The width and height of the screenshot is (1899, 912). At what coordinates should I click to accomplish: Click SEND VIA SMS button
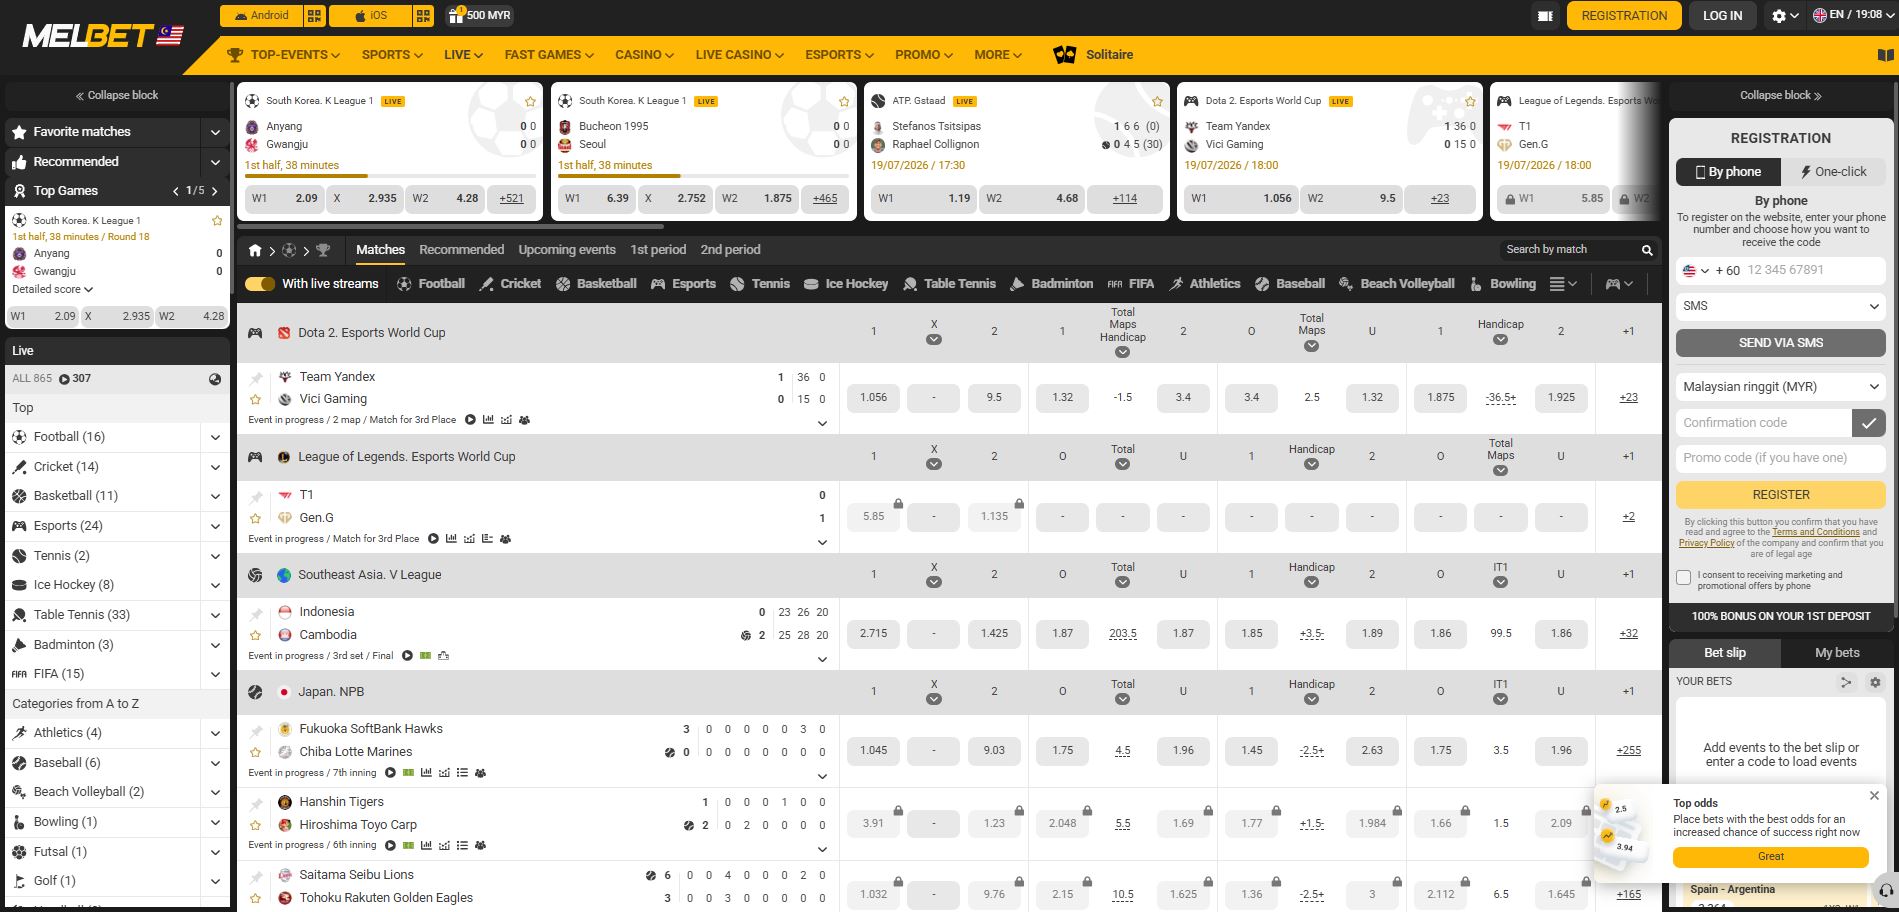1780,343
